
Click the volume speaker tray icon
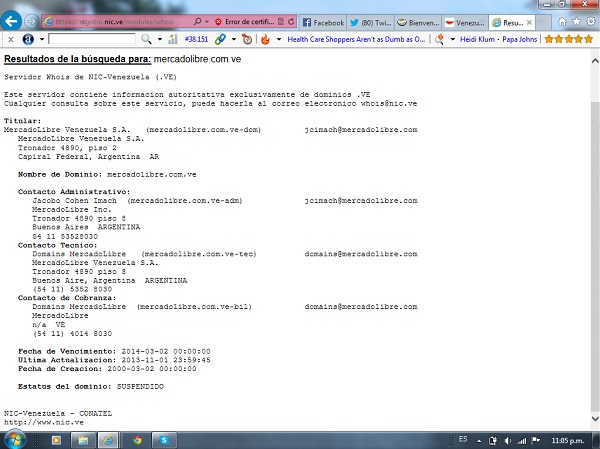point(507,441)
